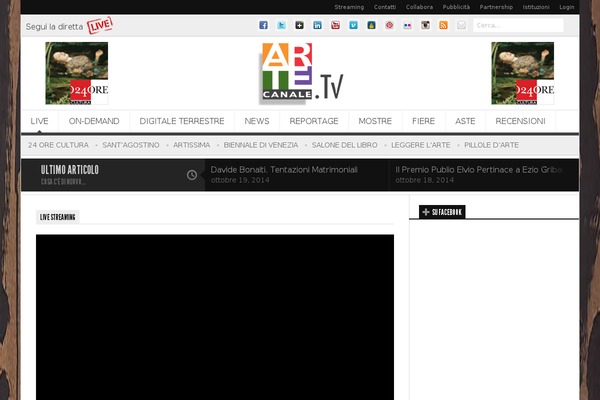Go to the NEWS section

257,121
